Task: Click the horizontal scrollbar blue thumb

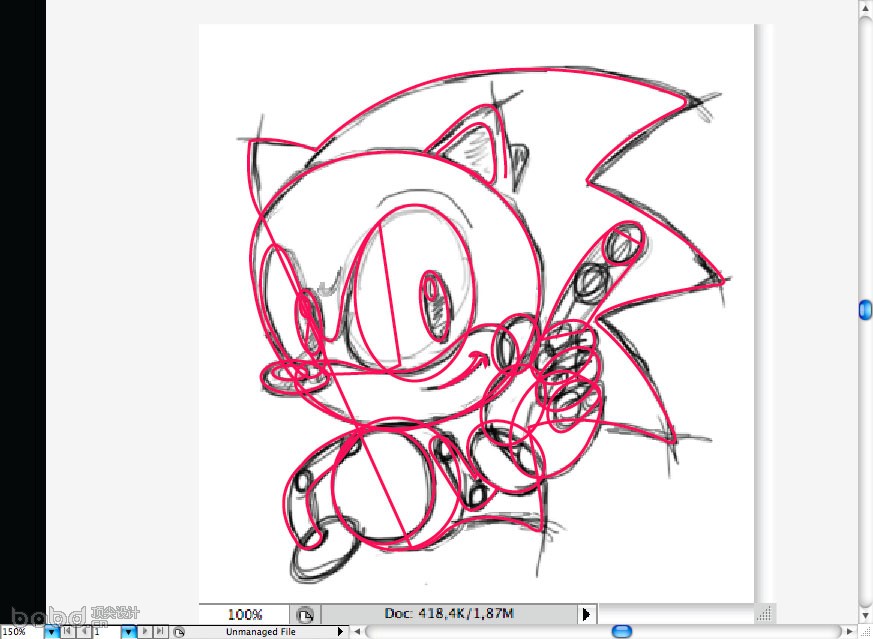Action: (621, 632)
